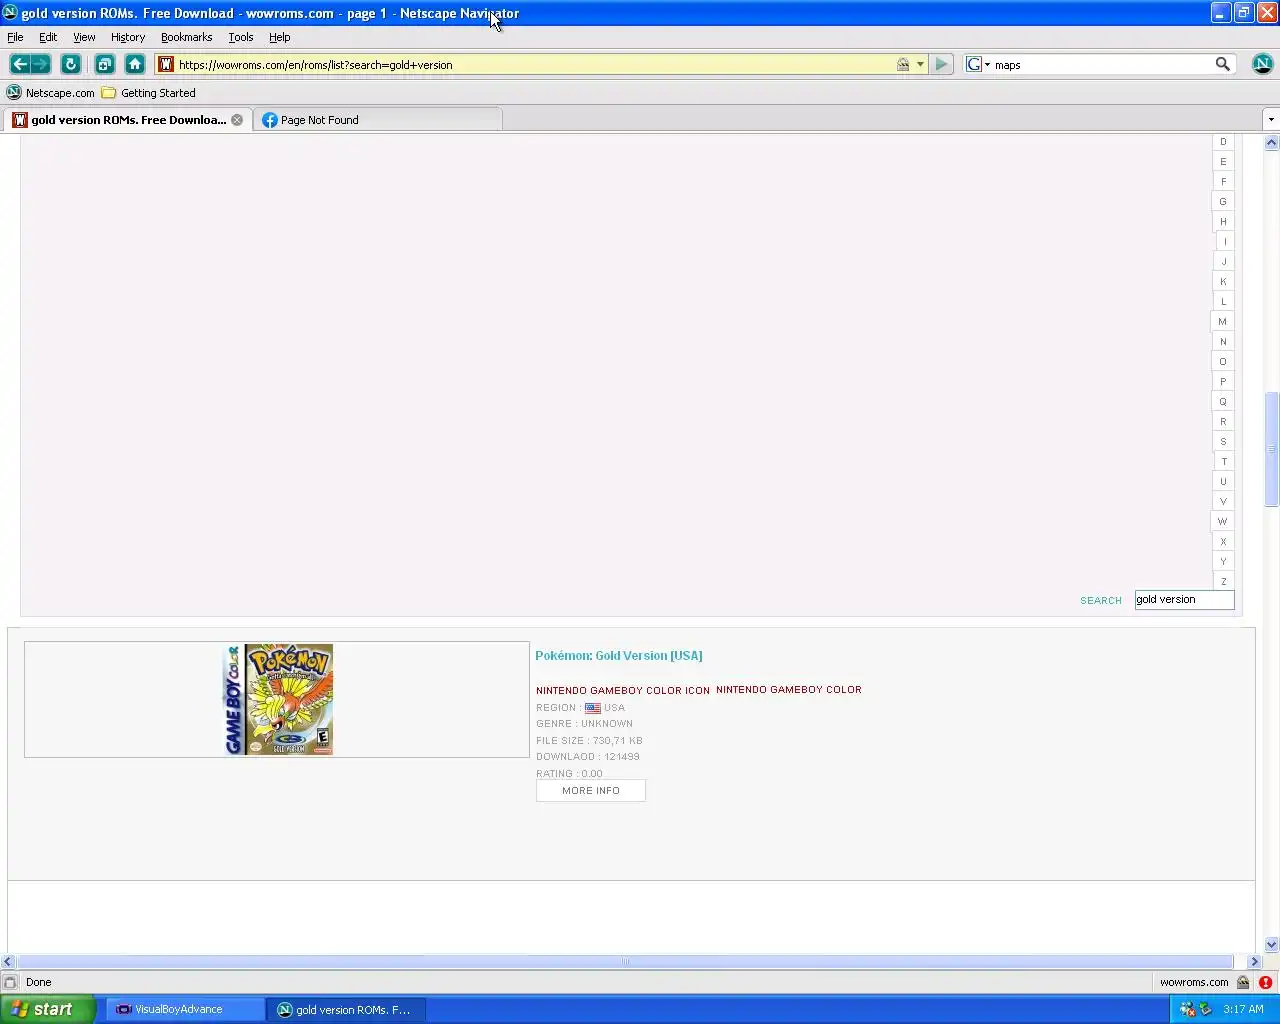Click the USA flag icon
1280x1024 pixels.
[x=593, y=708]
